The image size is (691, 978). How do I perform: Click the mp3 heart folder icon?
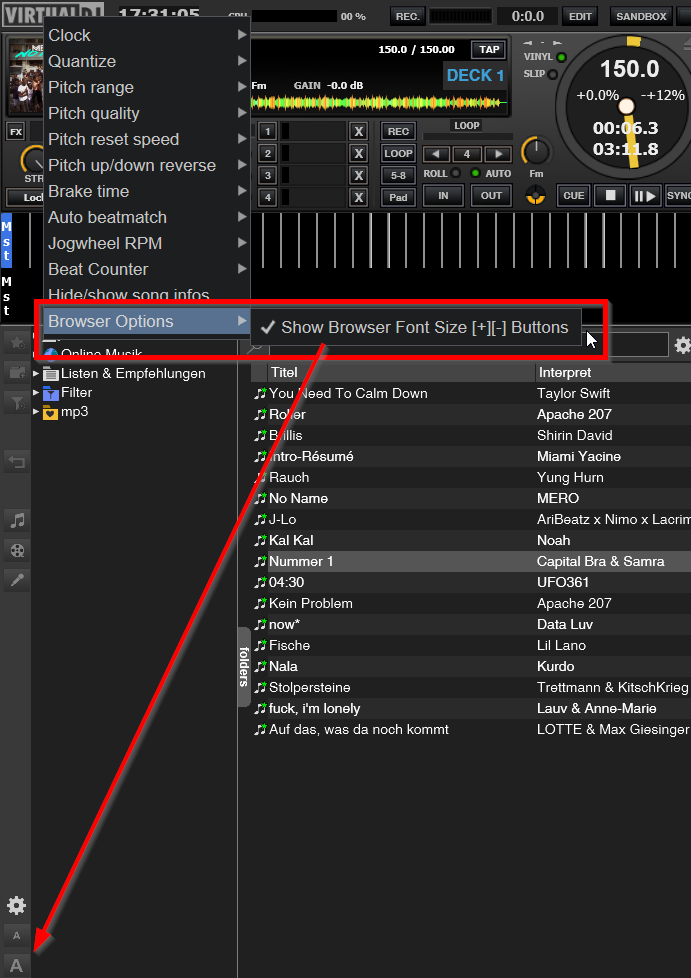(x=51, y=412)
